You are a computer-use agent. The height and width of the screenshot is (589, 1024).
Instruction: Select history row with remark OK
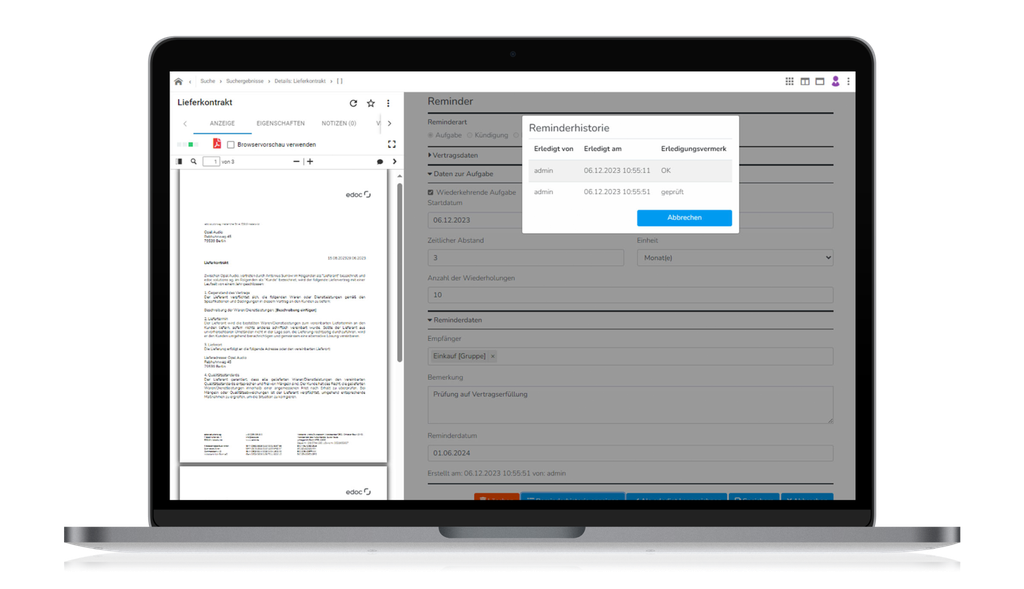click(x=630, y=171)
